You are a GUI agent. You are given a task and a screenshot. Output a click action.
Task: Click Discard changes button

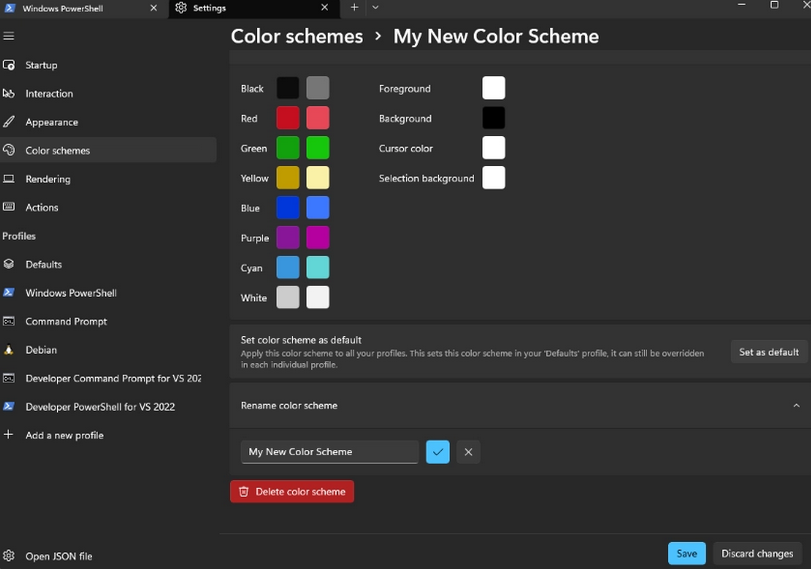click(757, 553)
